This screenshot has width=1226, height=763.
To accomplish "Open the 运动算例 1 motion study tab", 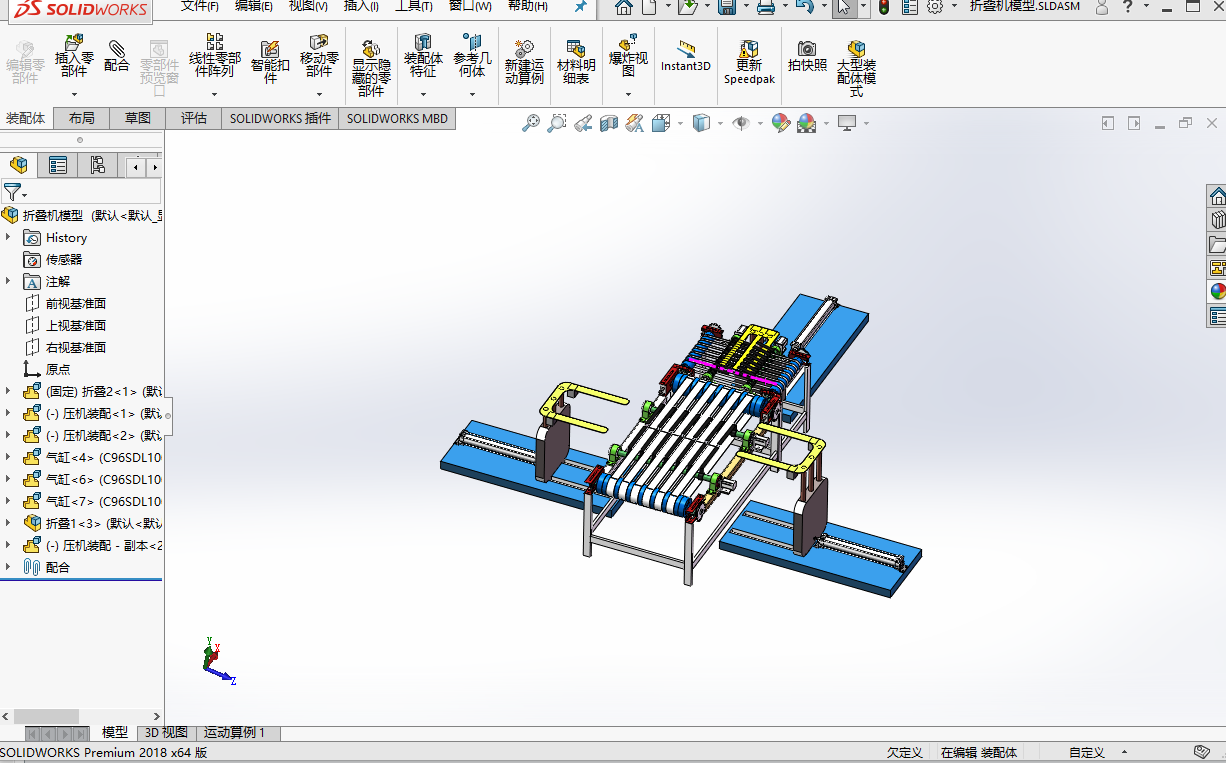I will click(x=235, y=733).
